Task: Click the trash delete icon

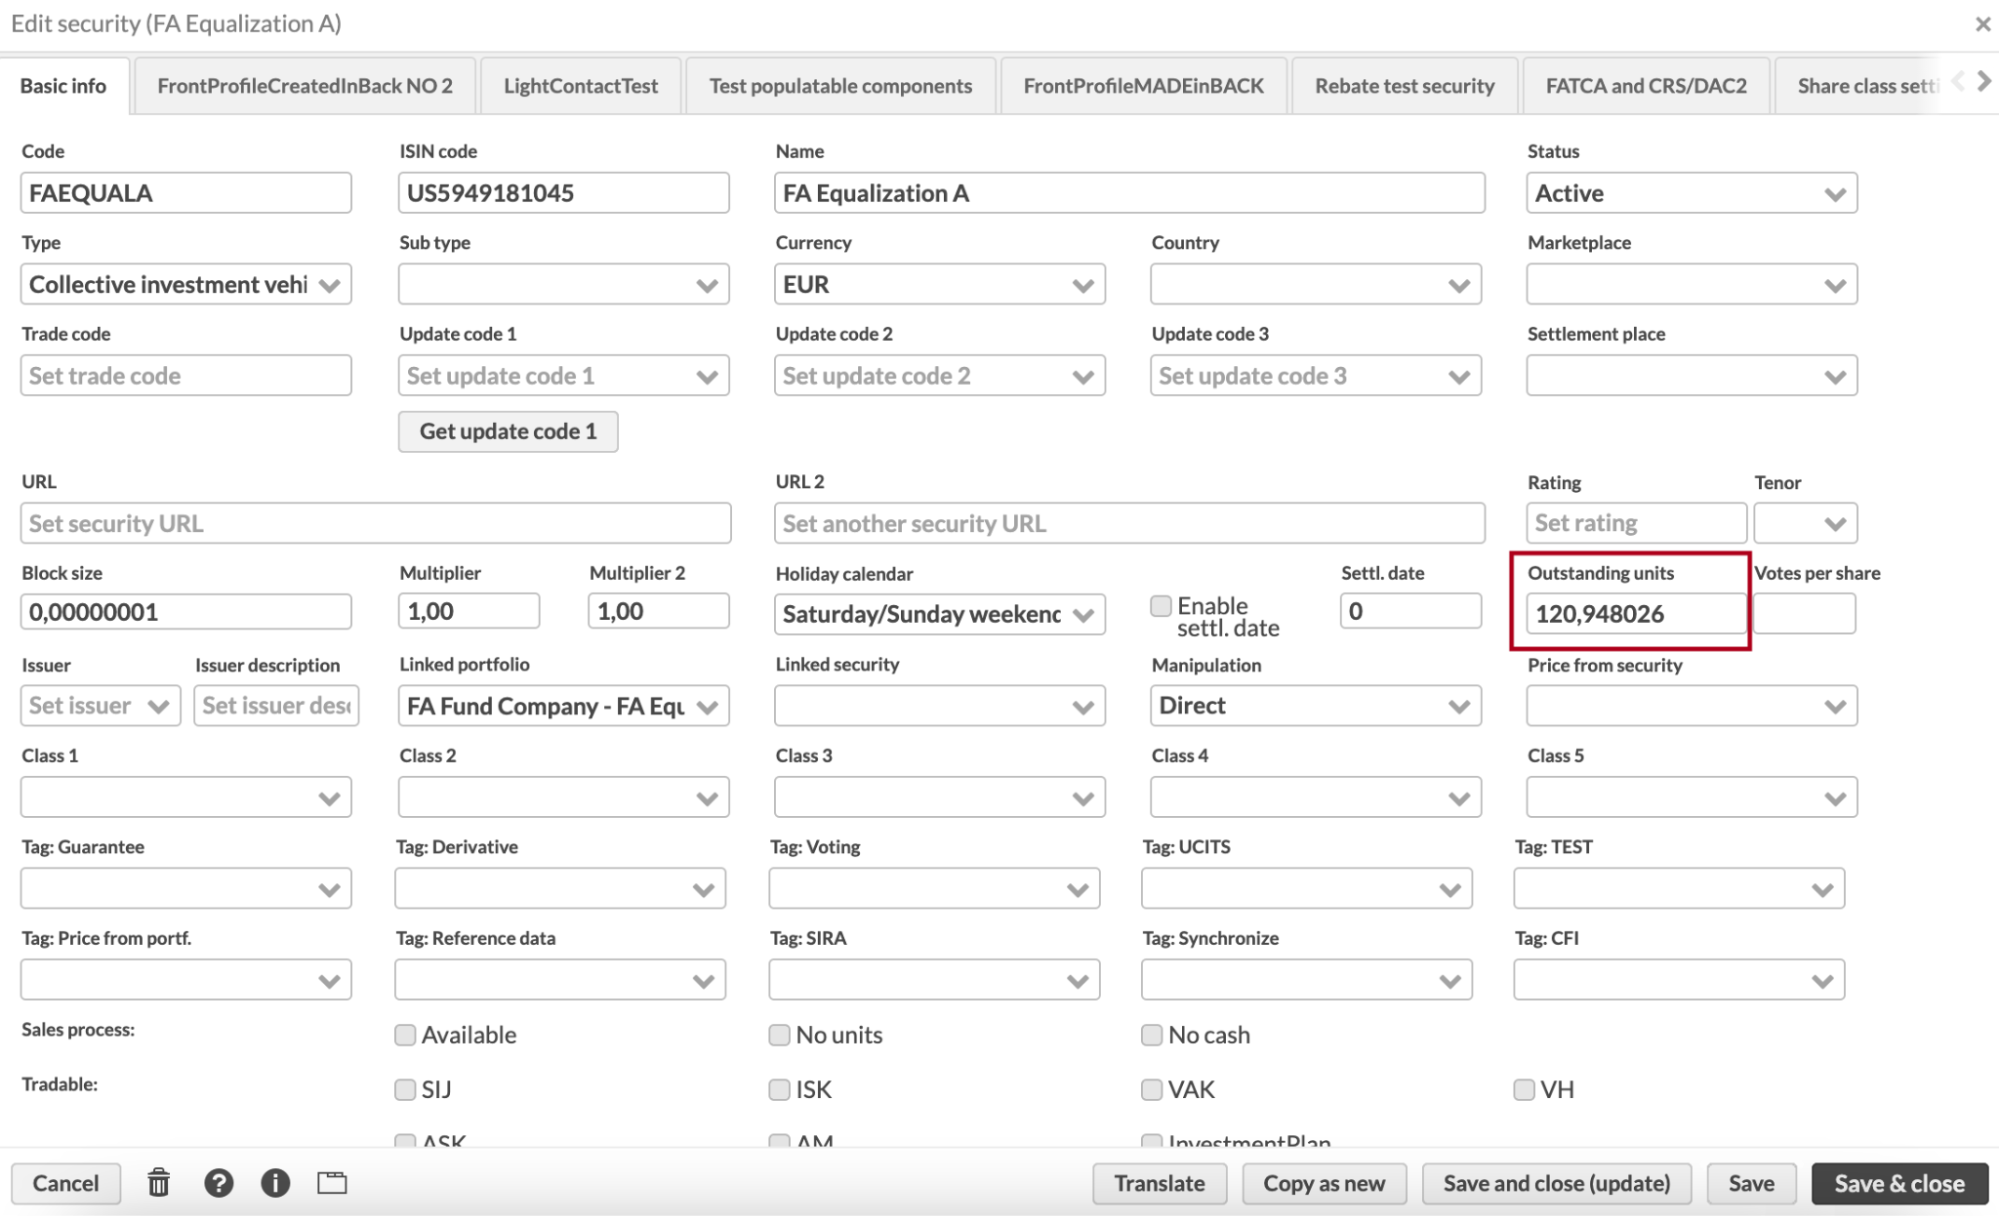Action: (x=159, y=1183)
